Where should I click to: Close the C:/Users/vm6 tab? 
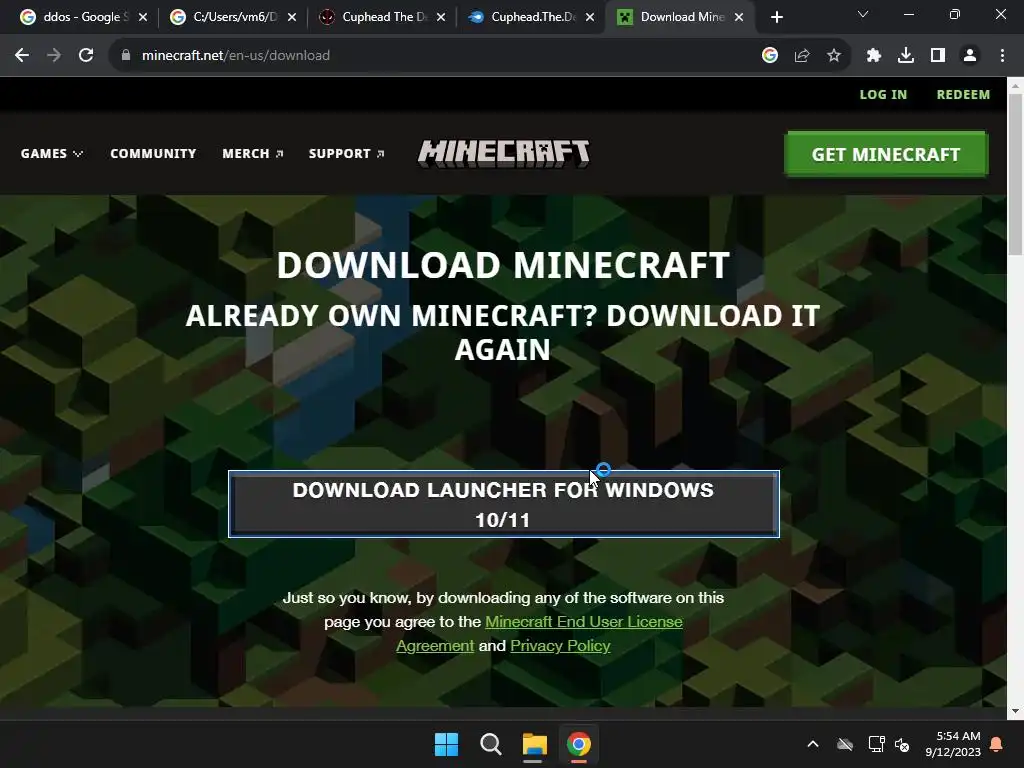292,18
